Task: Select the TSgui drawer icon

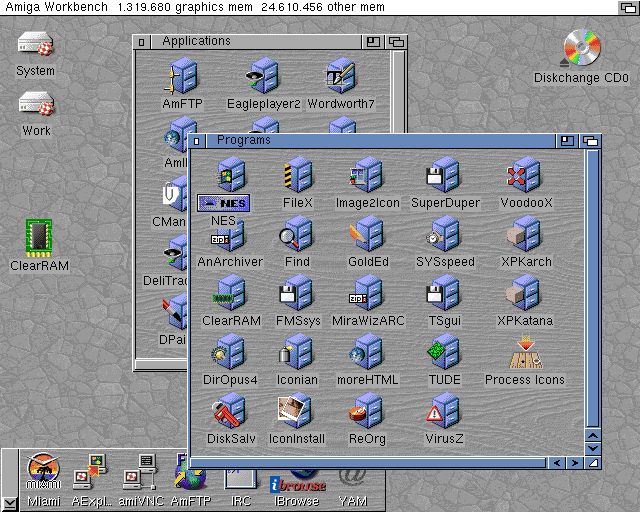Action: coord(444,293)
